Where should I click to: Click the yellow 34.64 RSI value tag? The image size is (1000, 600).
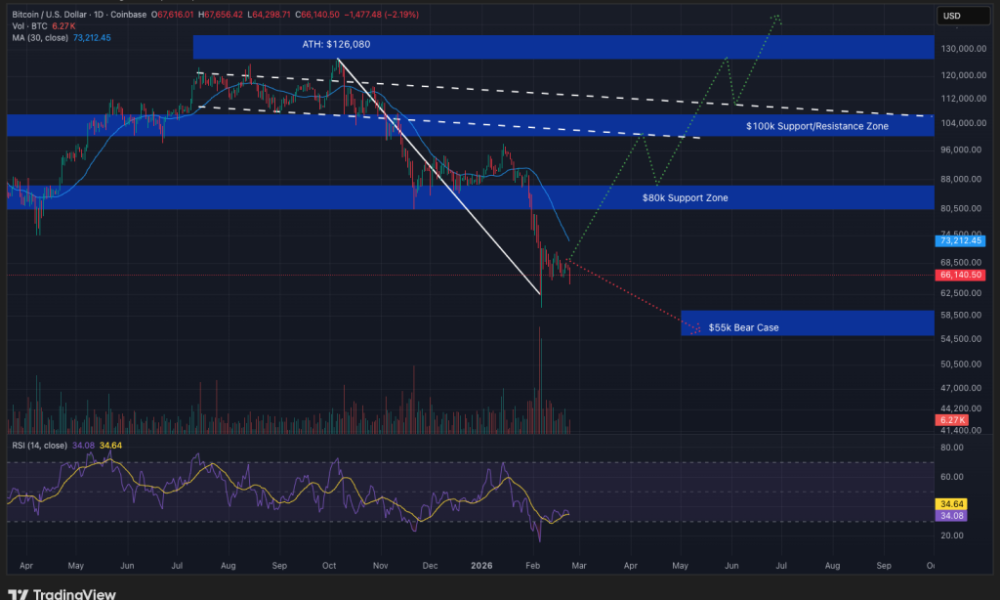(x=950, y=506)
